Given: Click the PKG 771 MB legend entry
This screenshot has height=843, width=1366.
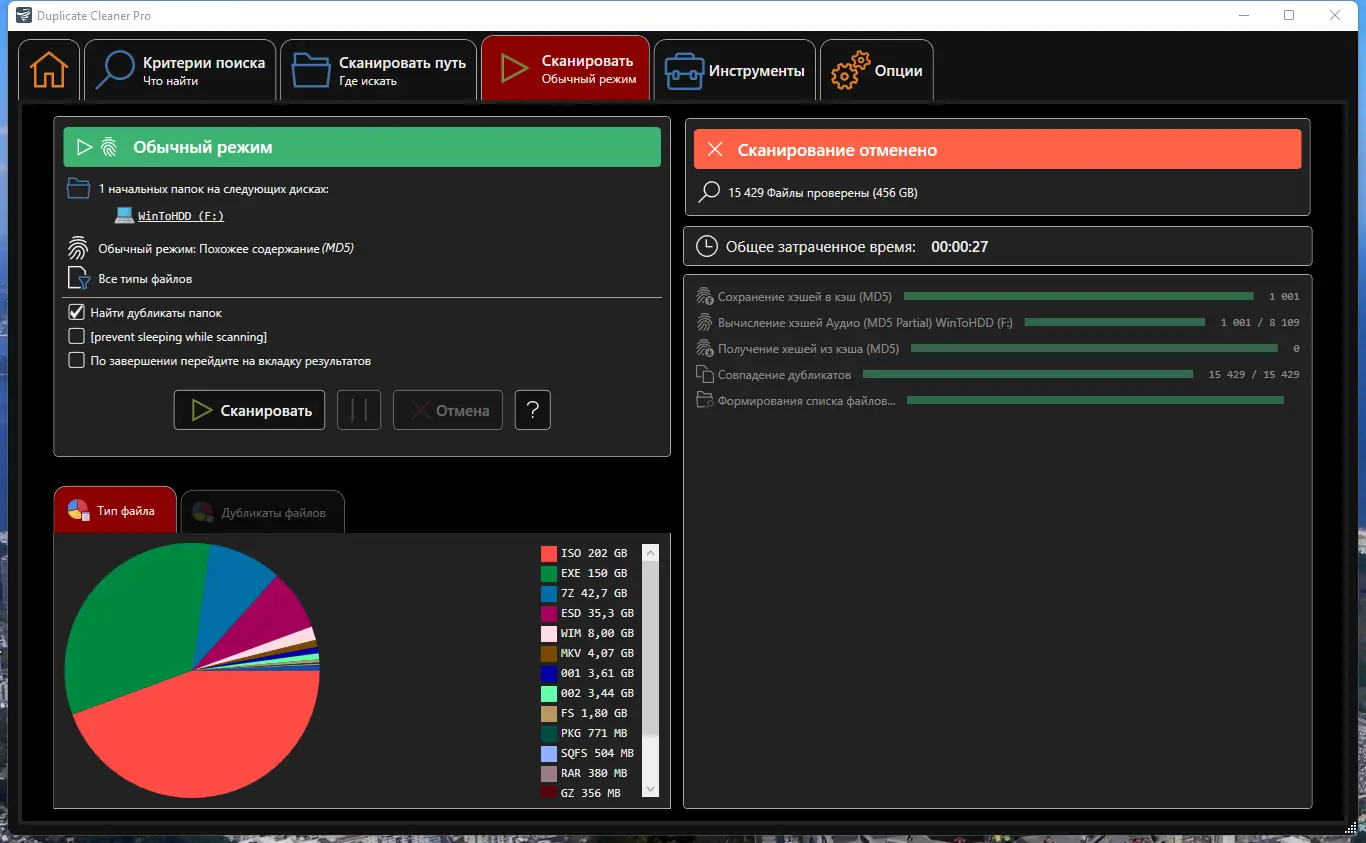Looking at the screenshot, I should pyautogui.click(x=584, y=733).
